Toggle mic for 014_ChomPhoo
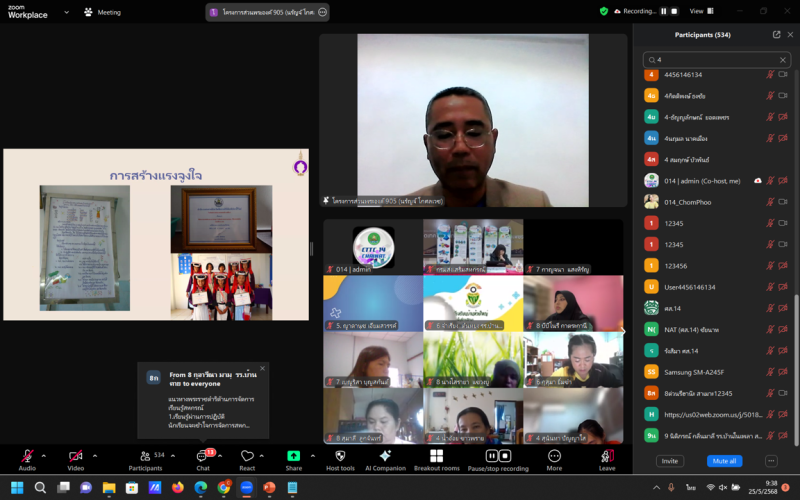 (x=770, y=202)
